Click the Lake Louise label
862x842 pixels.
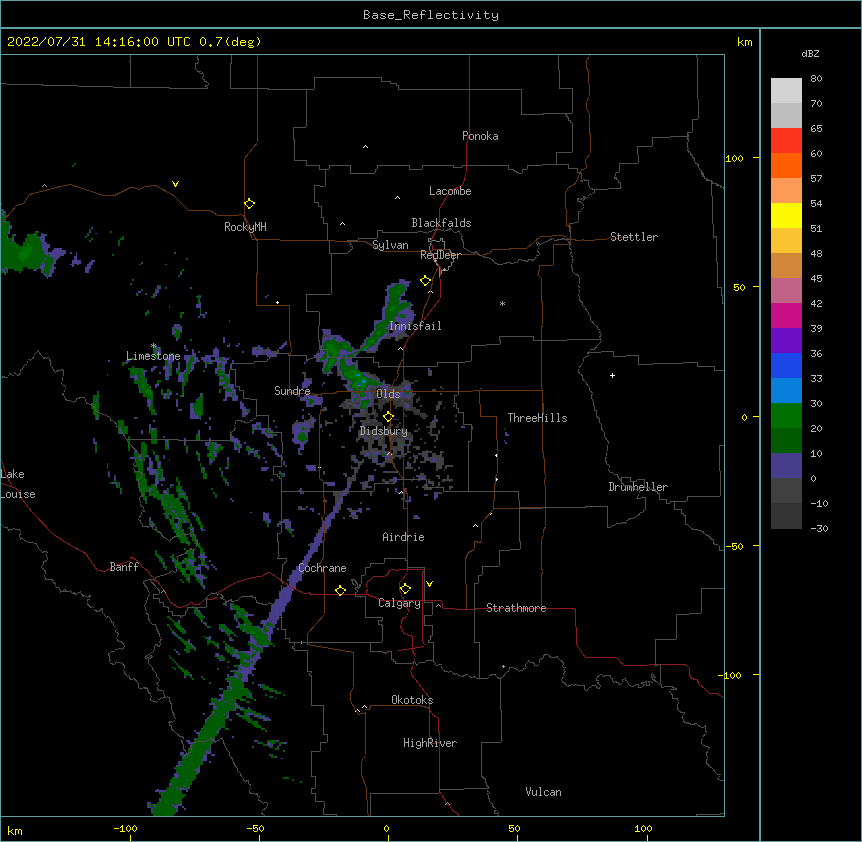pos(18,484)
